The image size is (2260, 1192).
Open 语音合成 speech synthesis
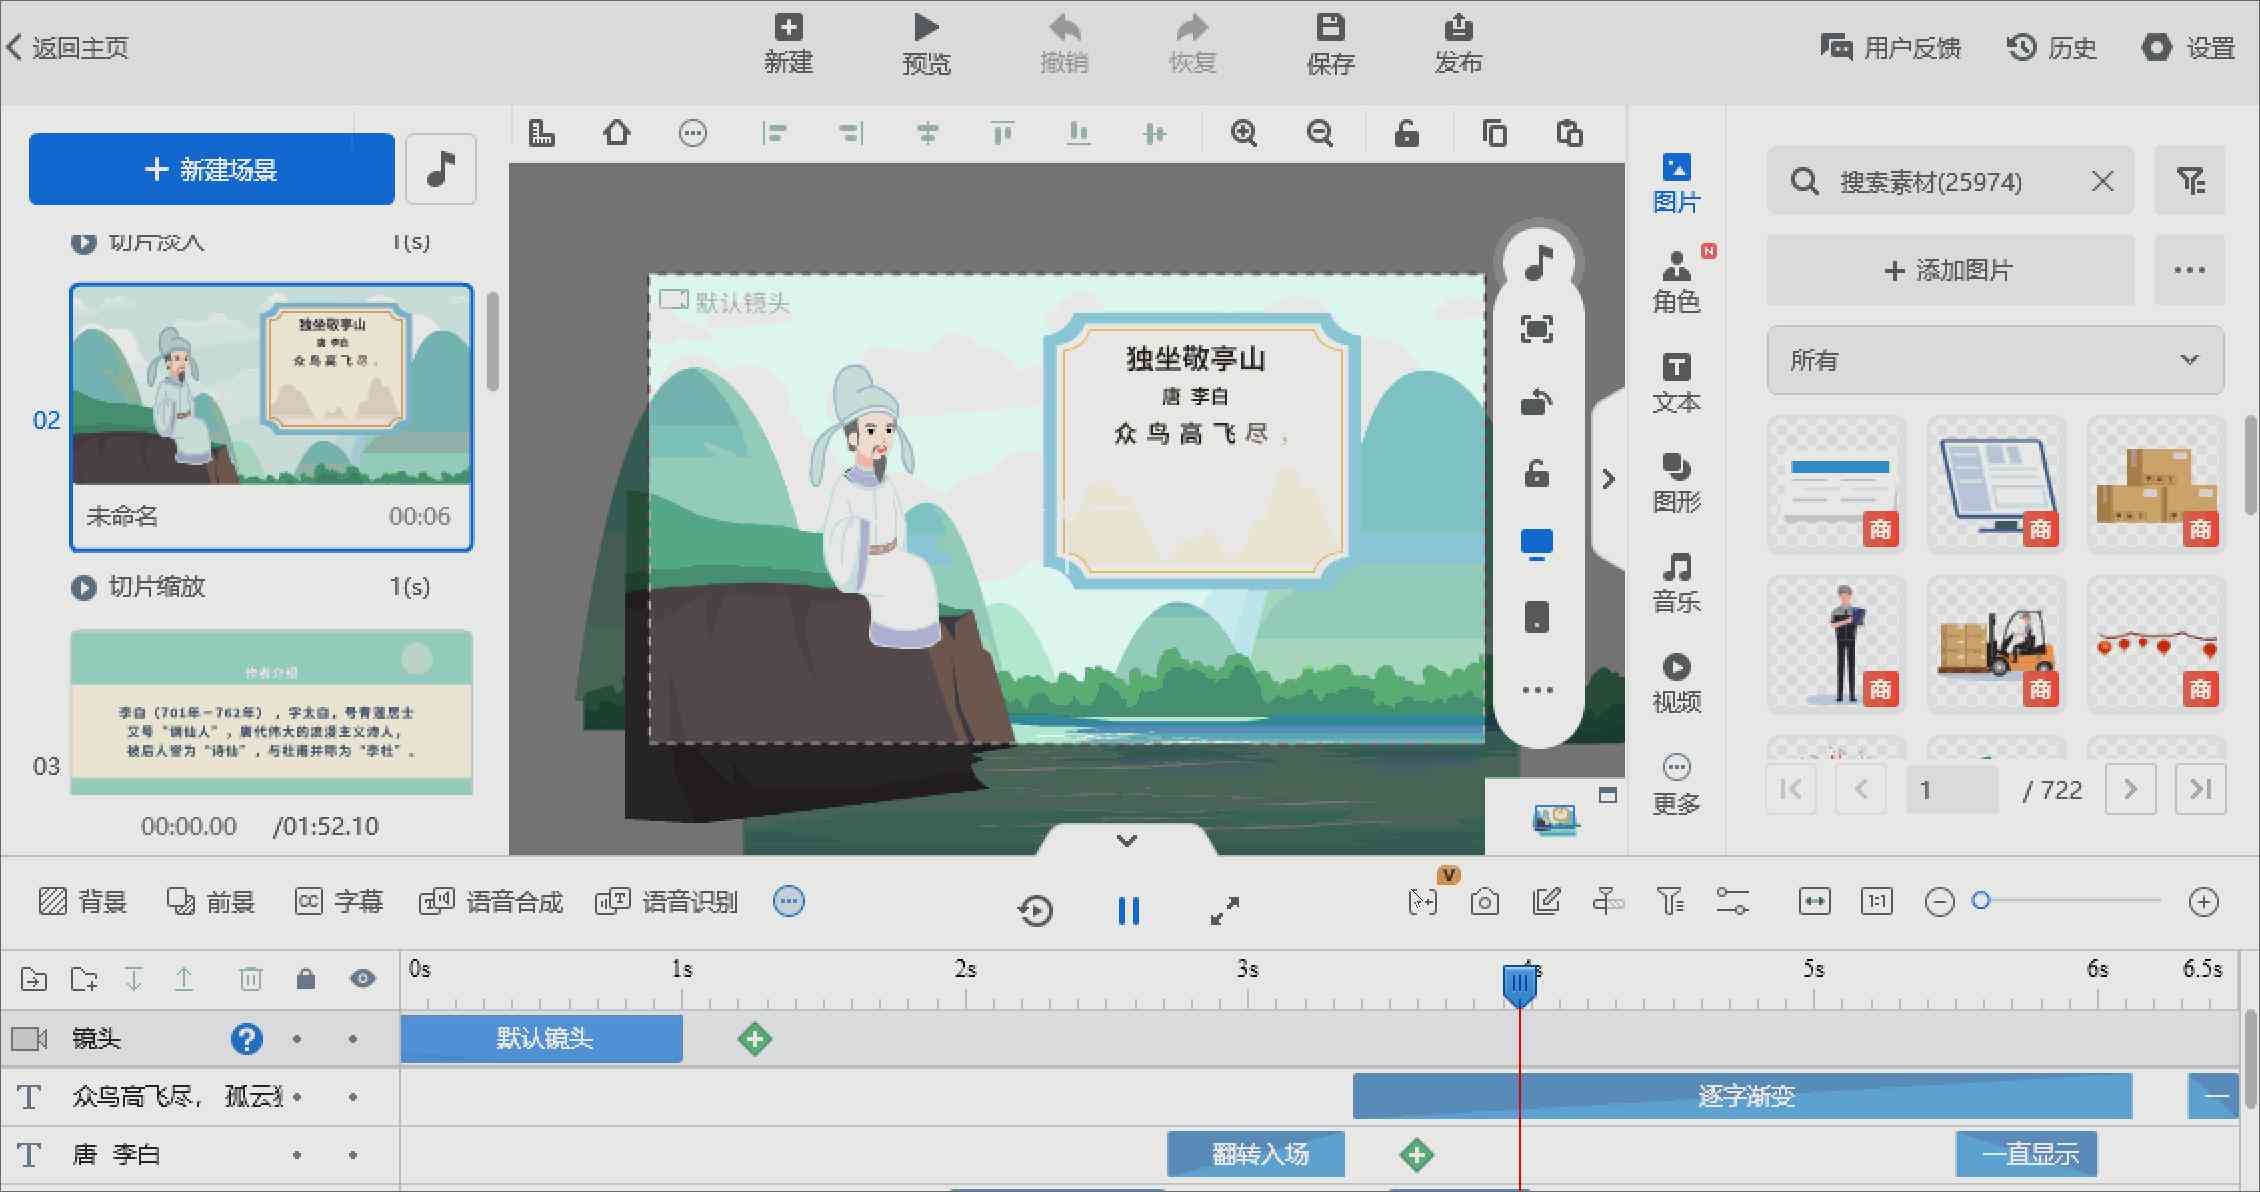(x=491, y=902)
